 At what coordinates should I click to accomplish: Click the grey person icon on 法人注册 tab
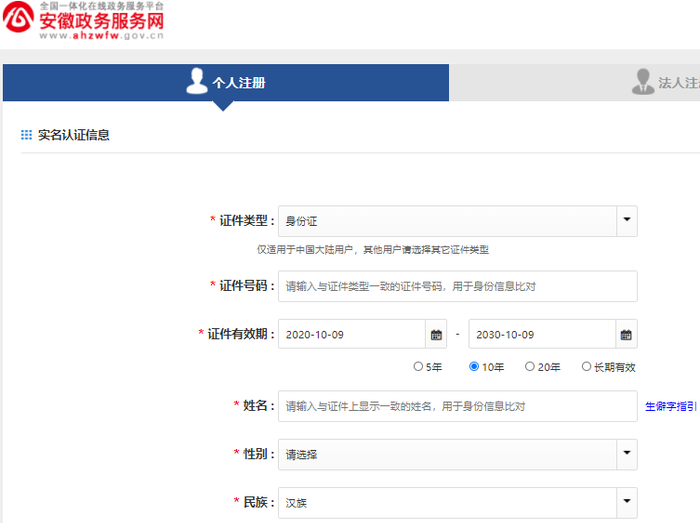coord(643,82)
